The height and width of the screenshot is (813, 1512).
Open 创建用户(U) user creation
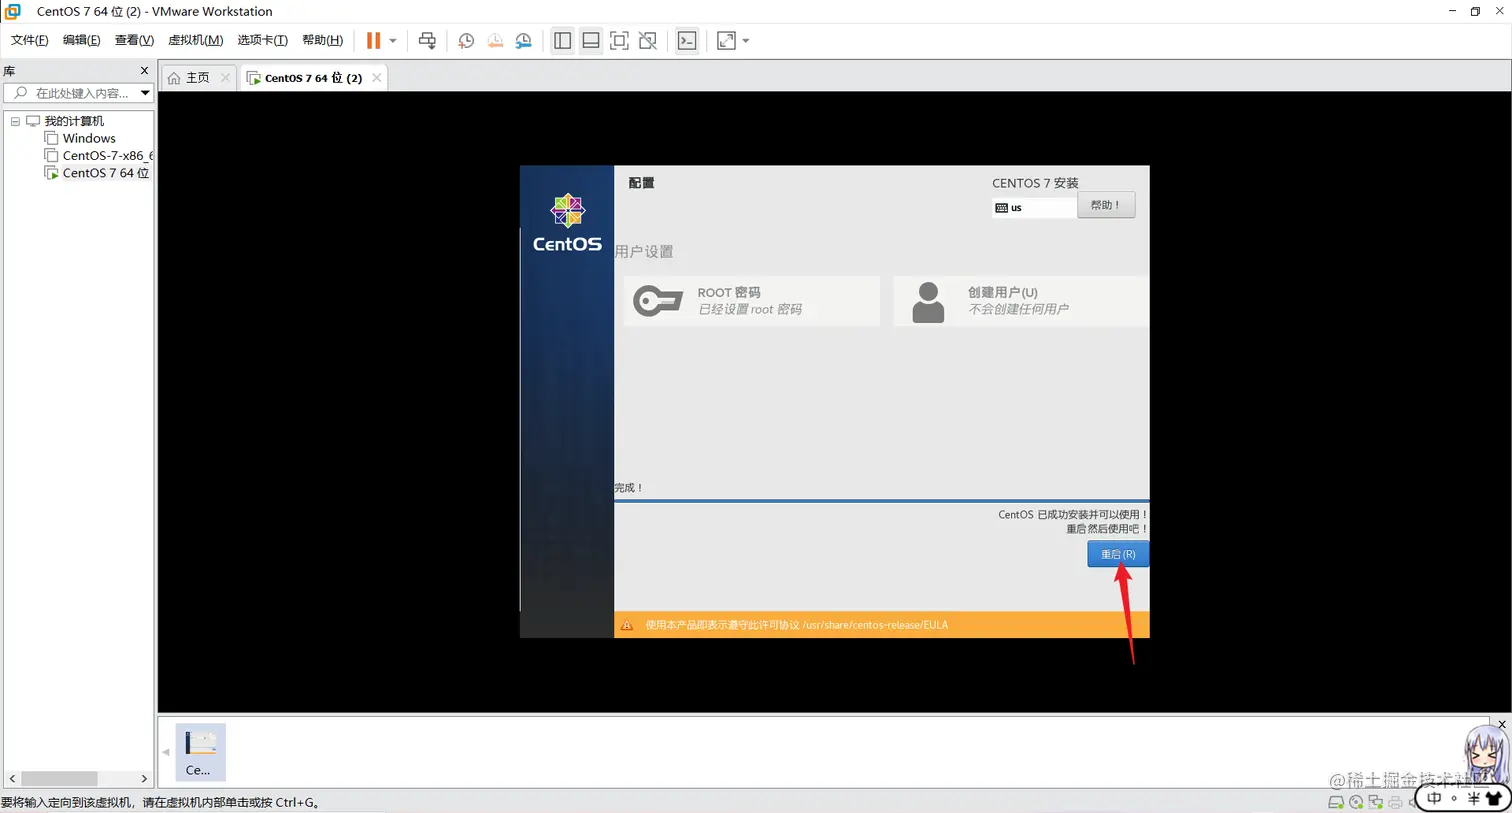point(1021,301)
